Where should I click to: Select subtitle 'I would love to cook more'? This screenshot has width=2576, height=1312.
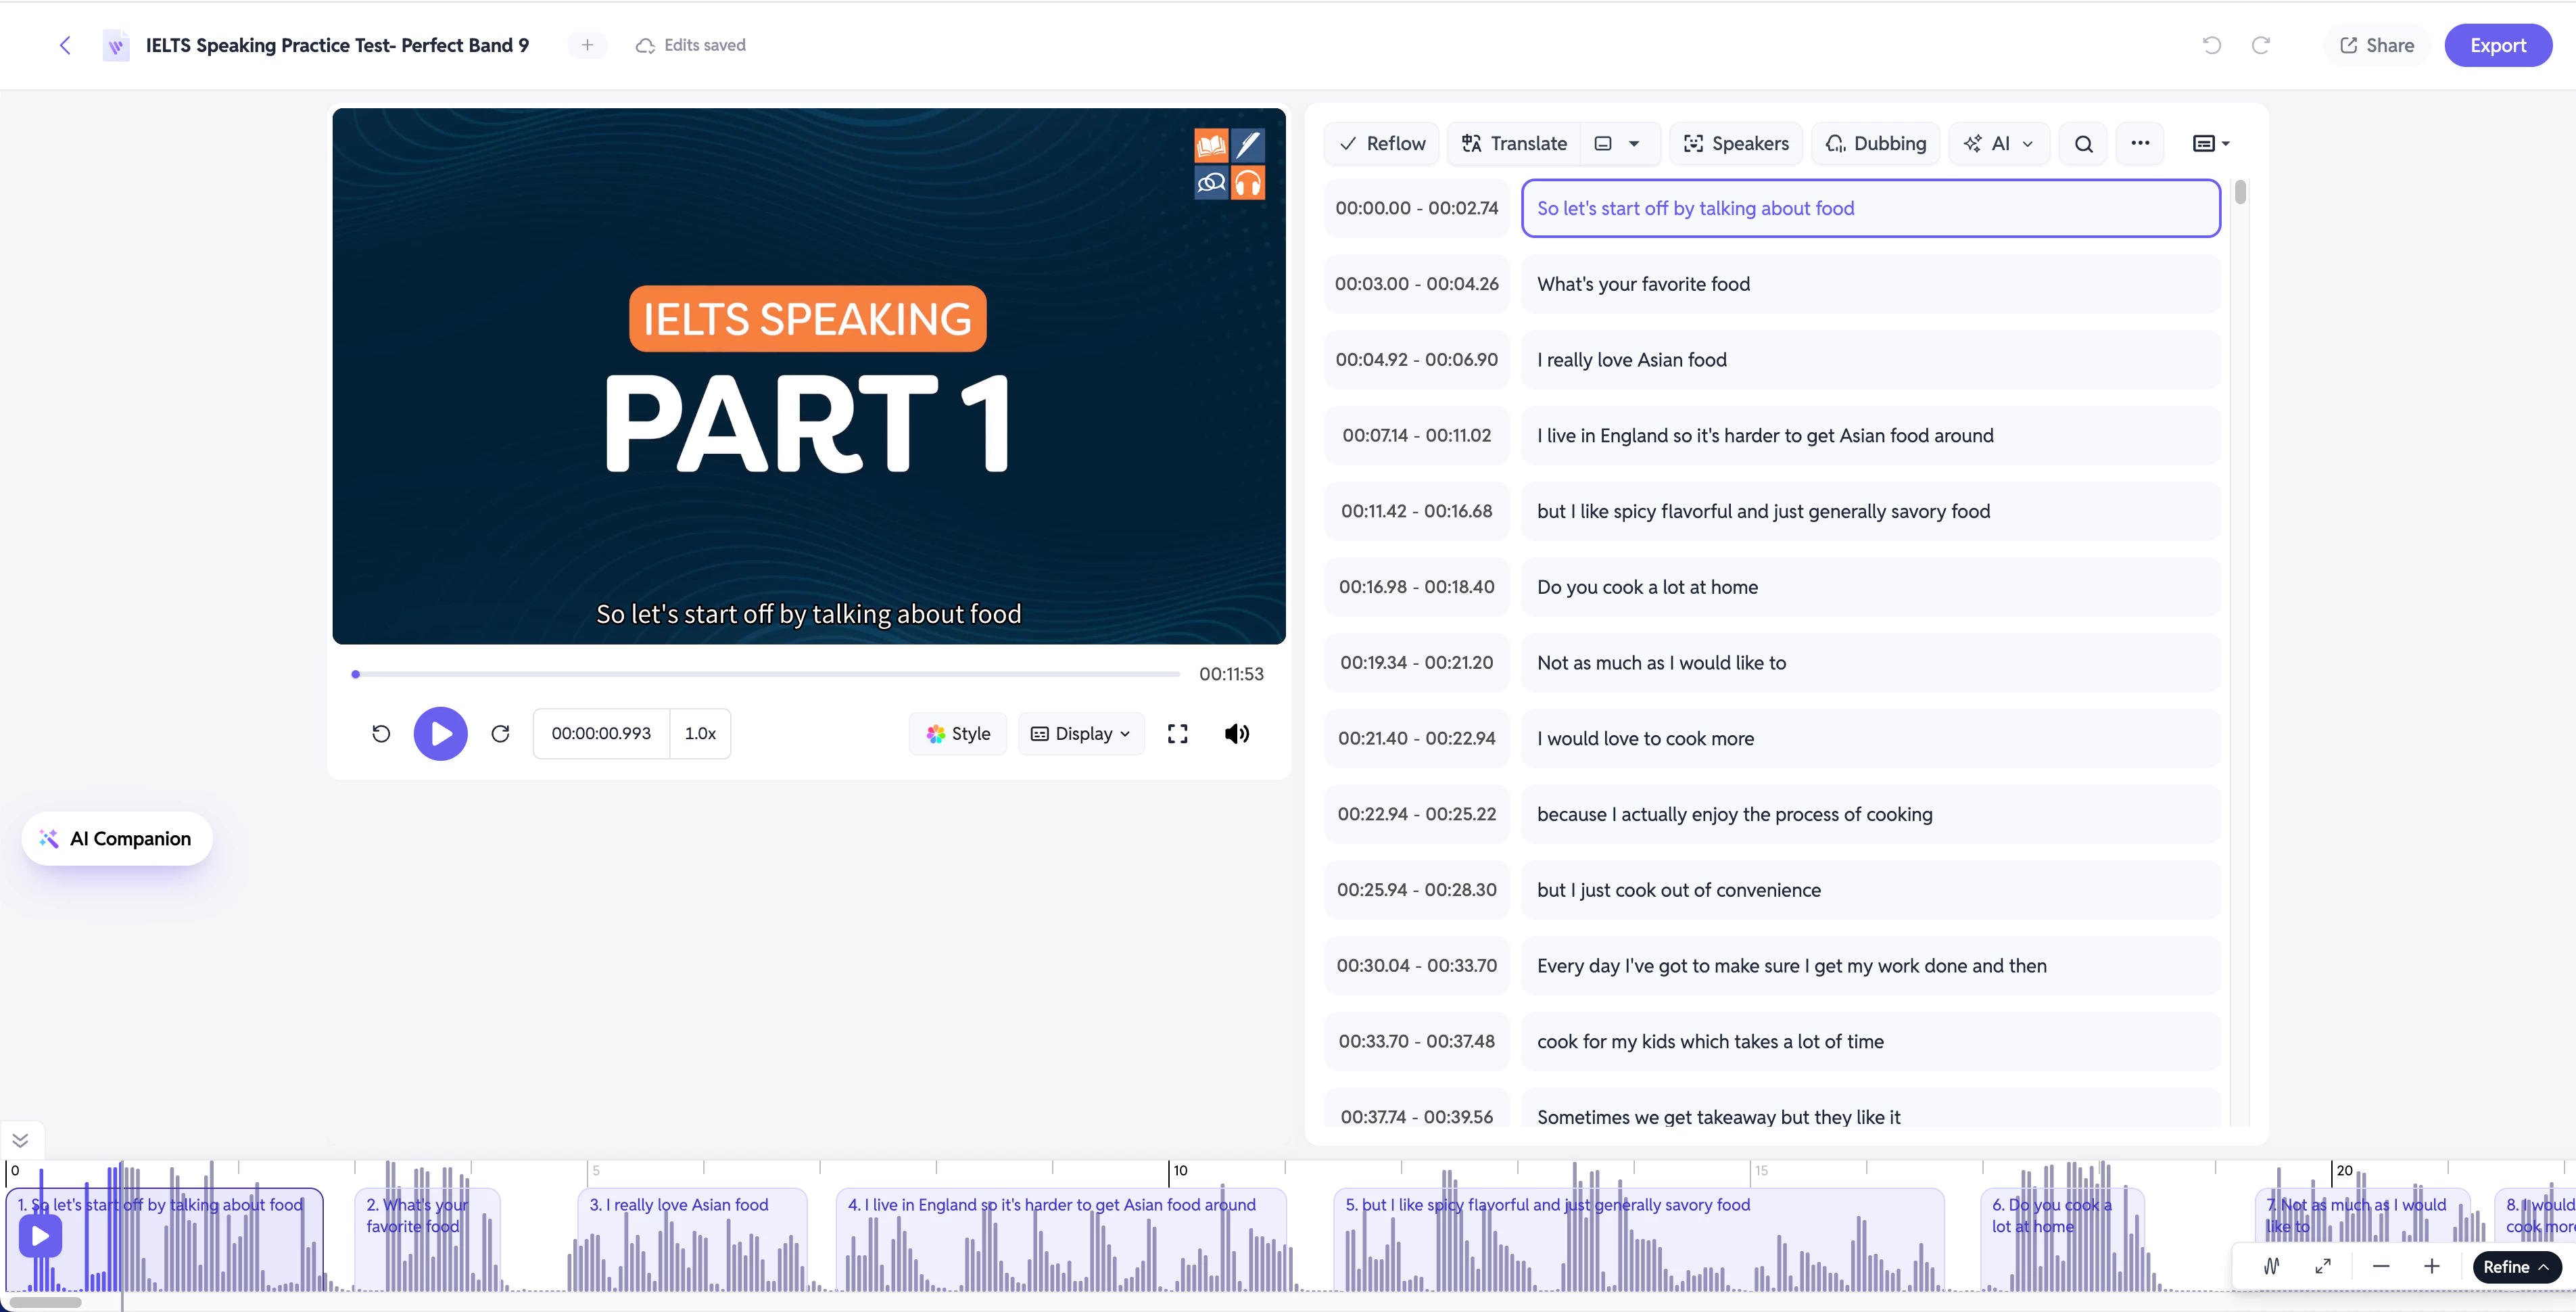[1870, 738]
